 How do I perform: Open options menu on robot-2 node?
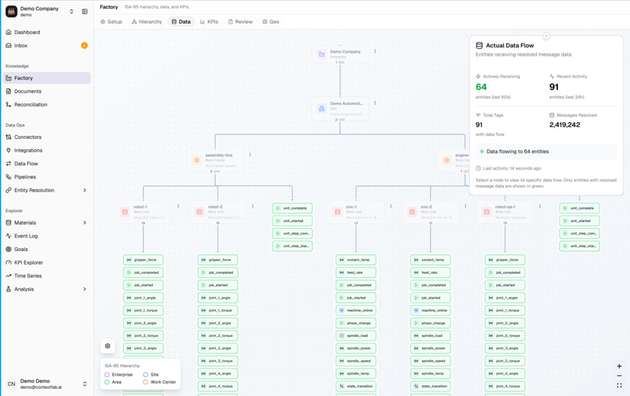point(253,206)
